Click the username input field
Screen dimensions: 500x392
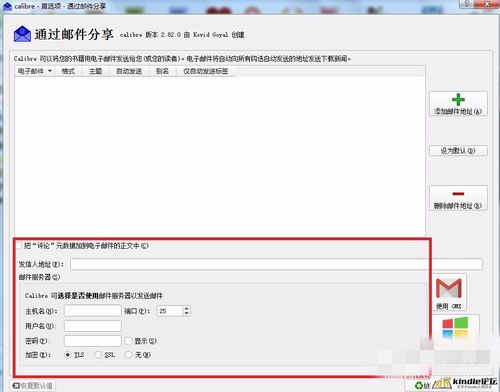[93, 326]
